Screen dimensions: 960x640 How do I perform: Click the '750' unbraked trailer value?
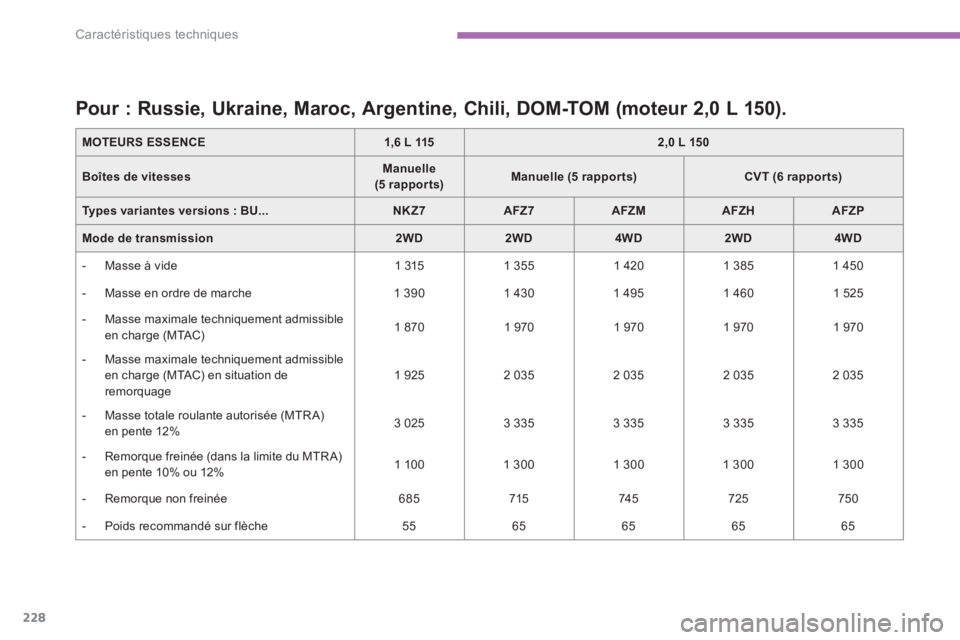pyautogui.click(x=848, y=499)
